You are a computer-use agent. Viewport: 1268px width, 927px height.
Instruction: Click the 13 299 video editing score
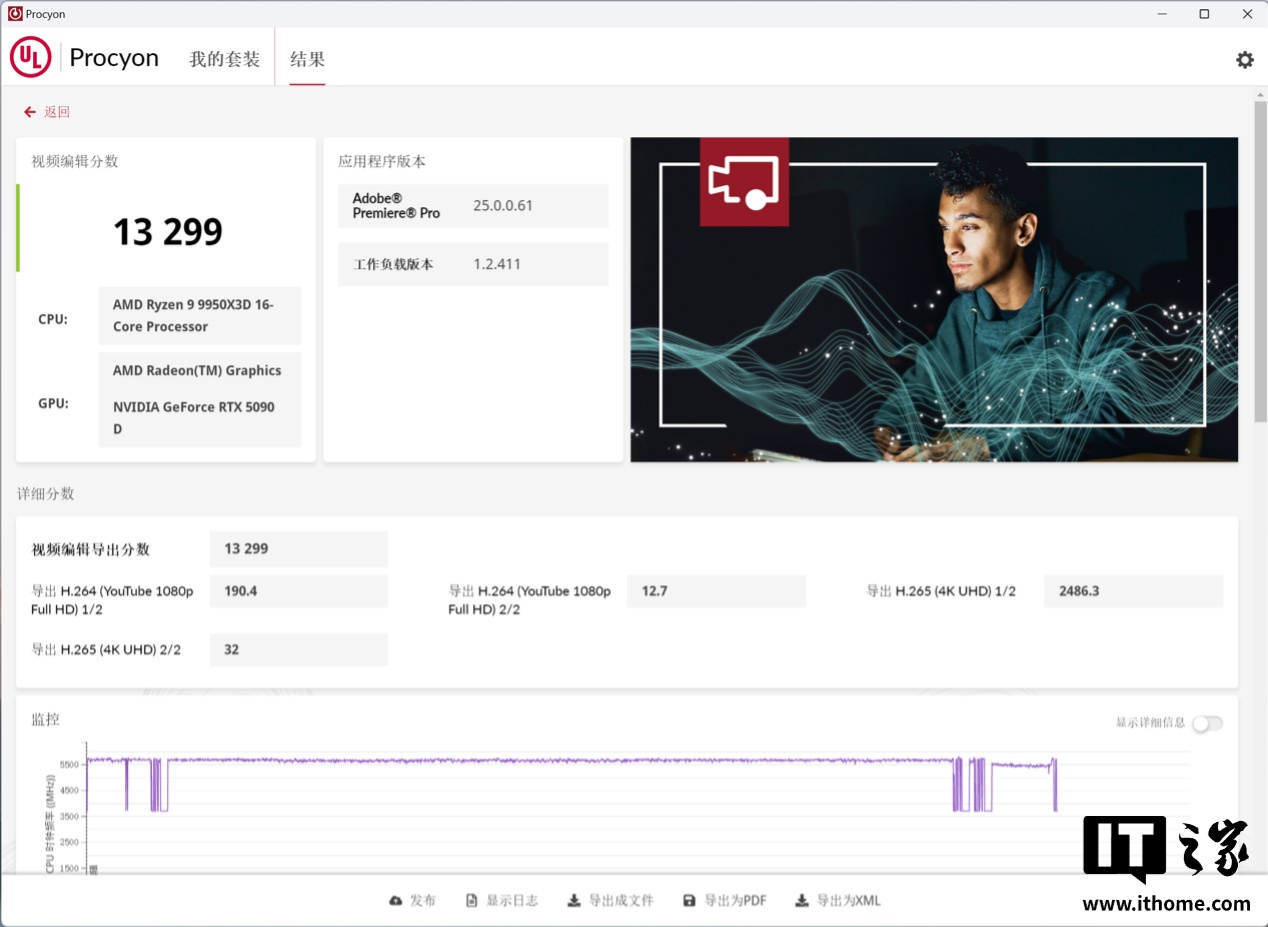[167, 232]
